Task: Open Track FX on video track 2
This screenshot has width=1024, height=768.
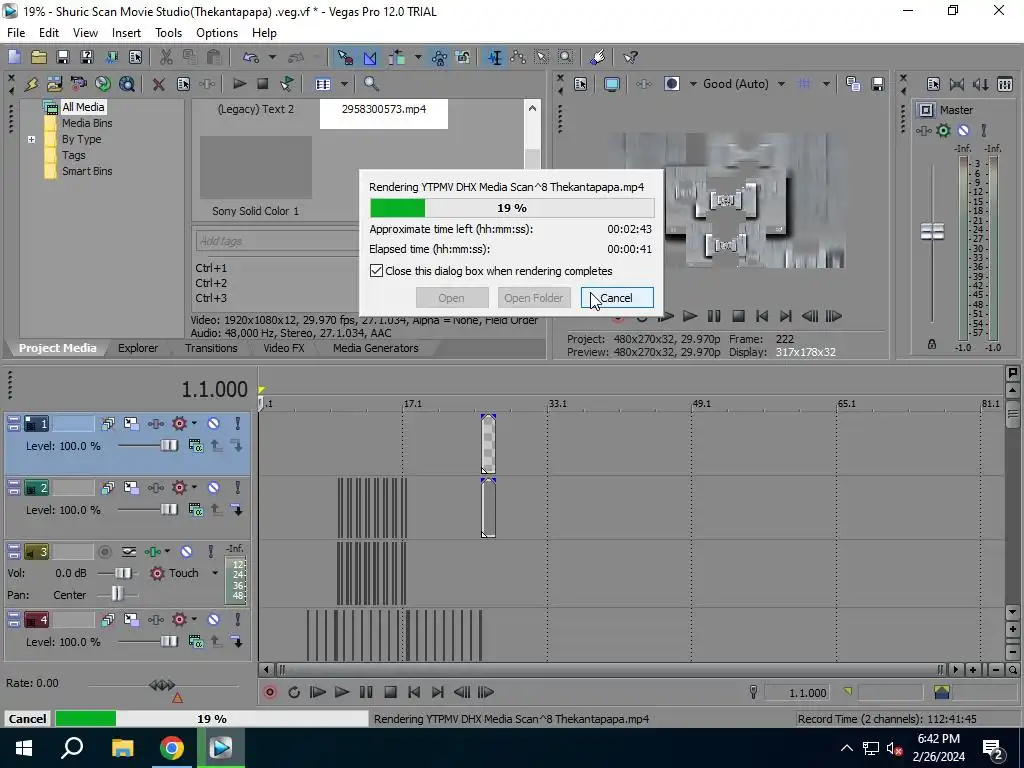Action: (155, 488)
